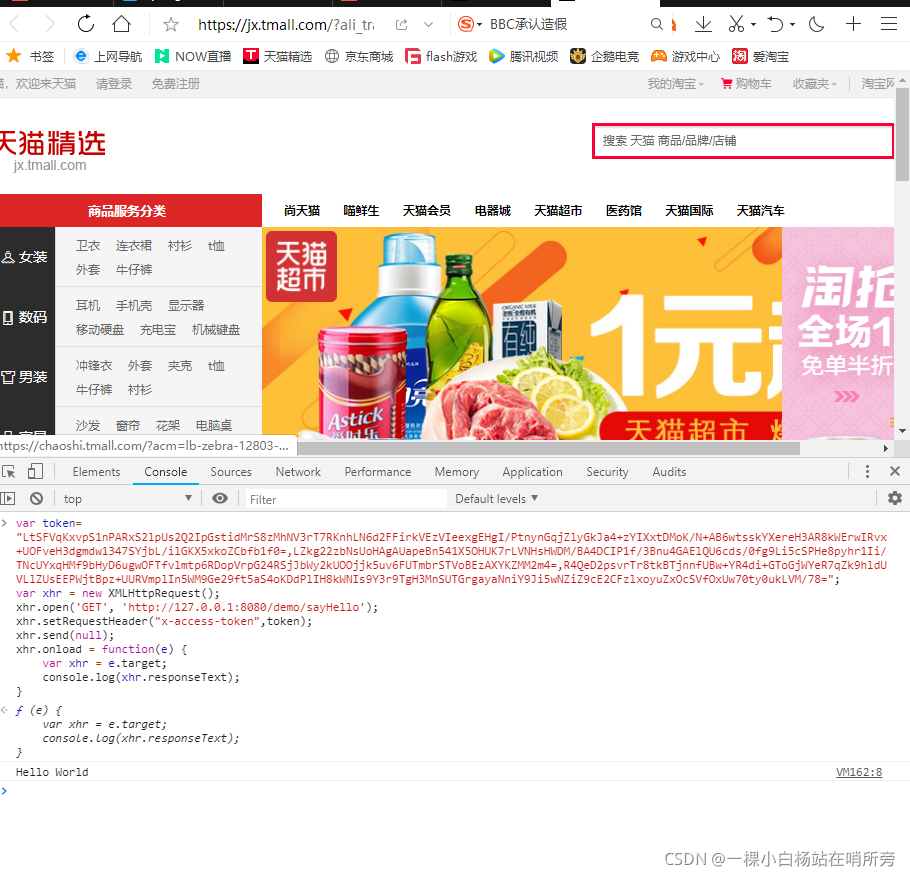
Task: Open 企鹅电竞 bookmark
Action: click(604, 56)
